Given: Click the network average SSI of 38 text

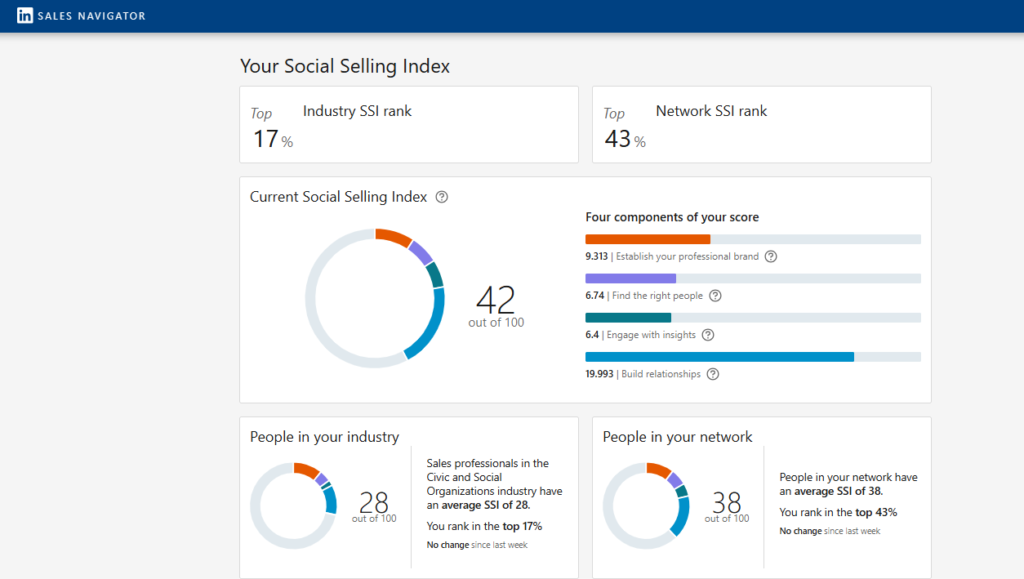Looking at the screenshot, I should click(848, 484).
